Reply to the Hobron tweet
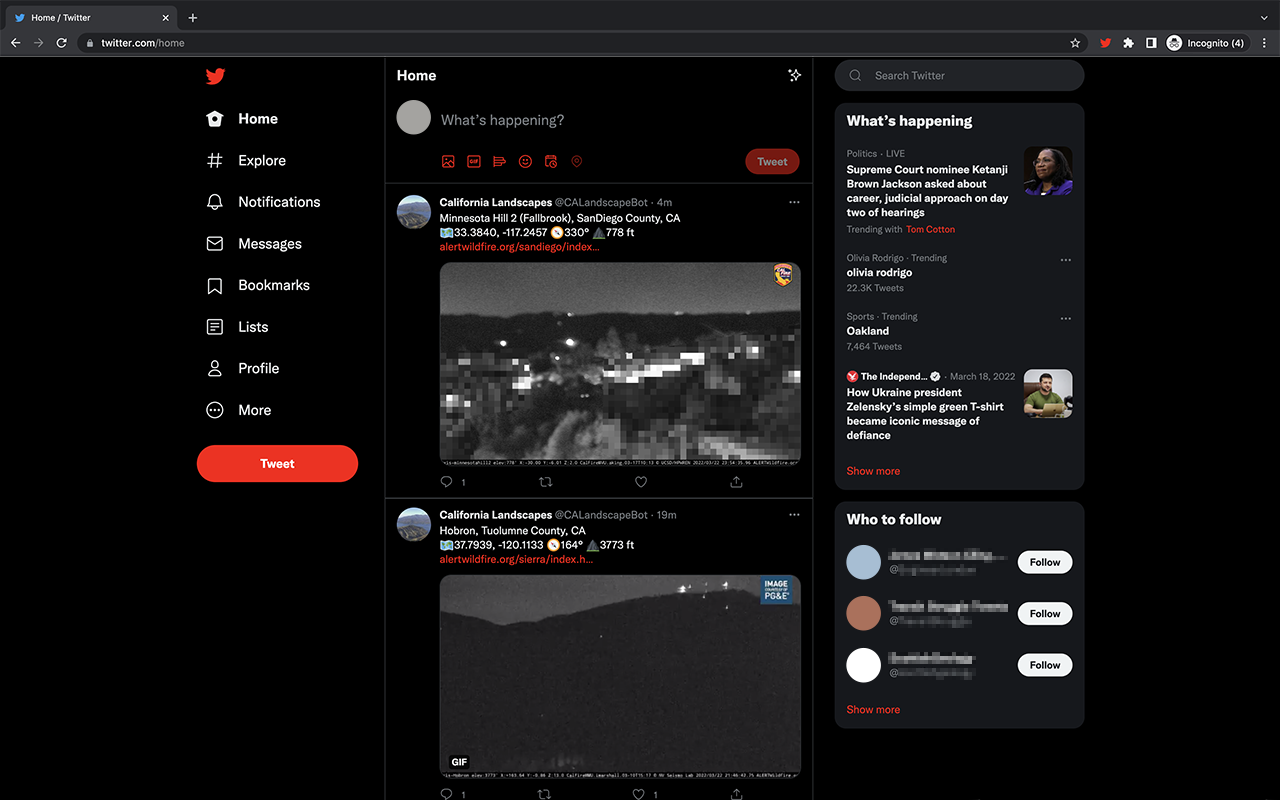 coord(447,794)
